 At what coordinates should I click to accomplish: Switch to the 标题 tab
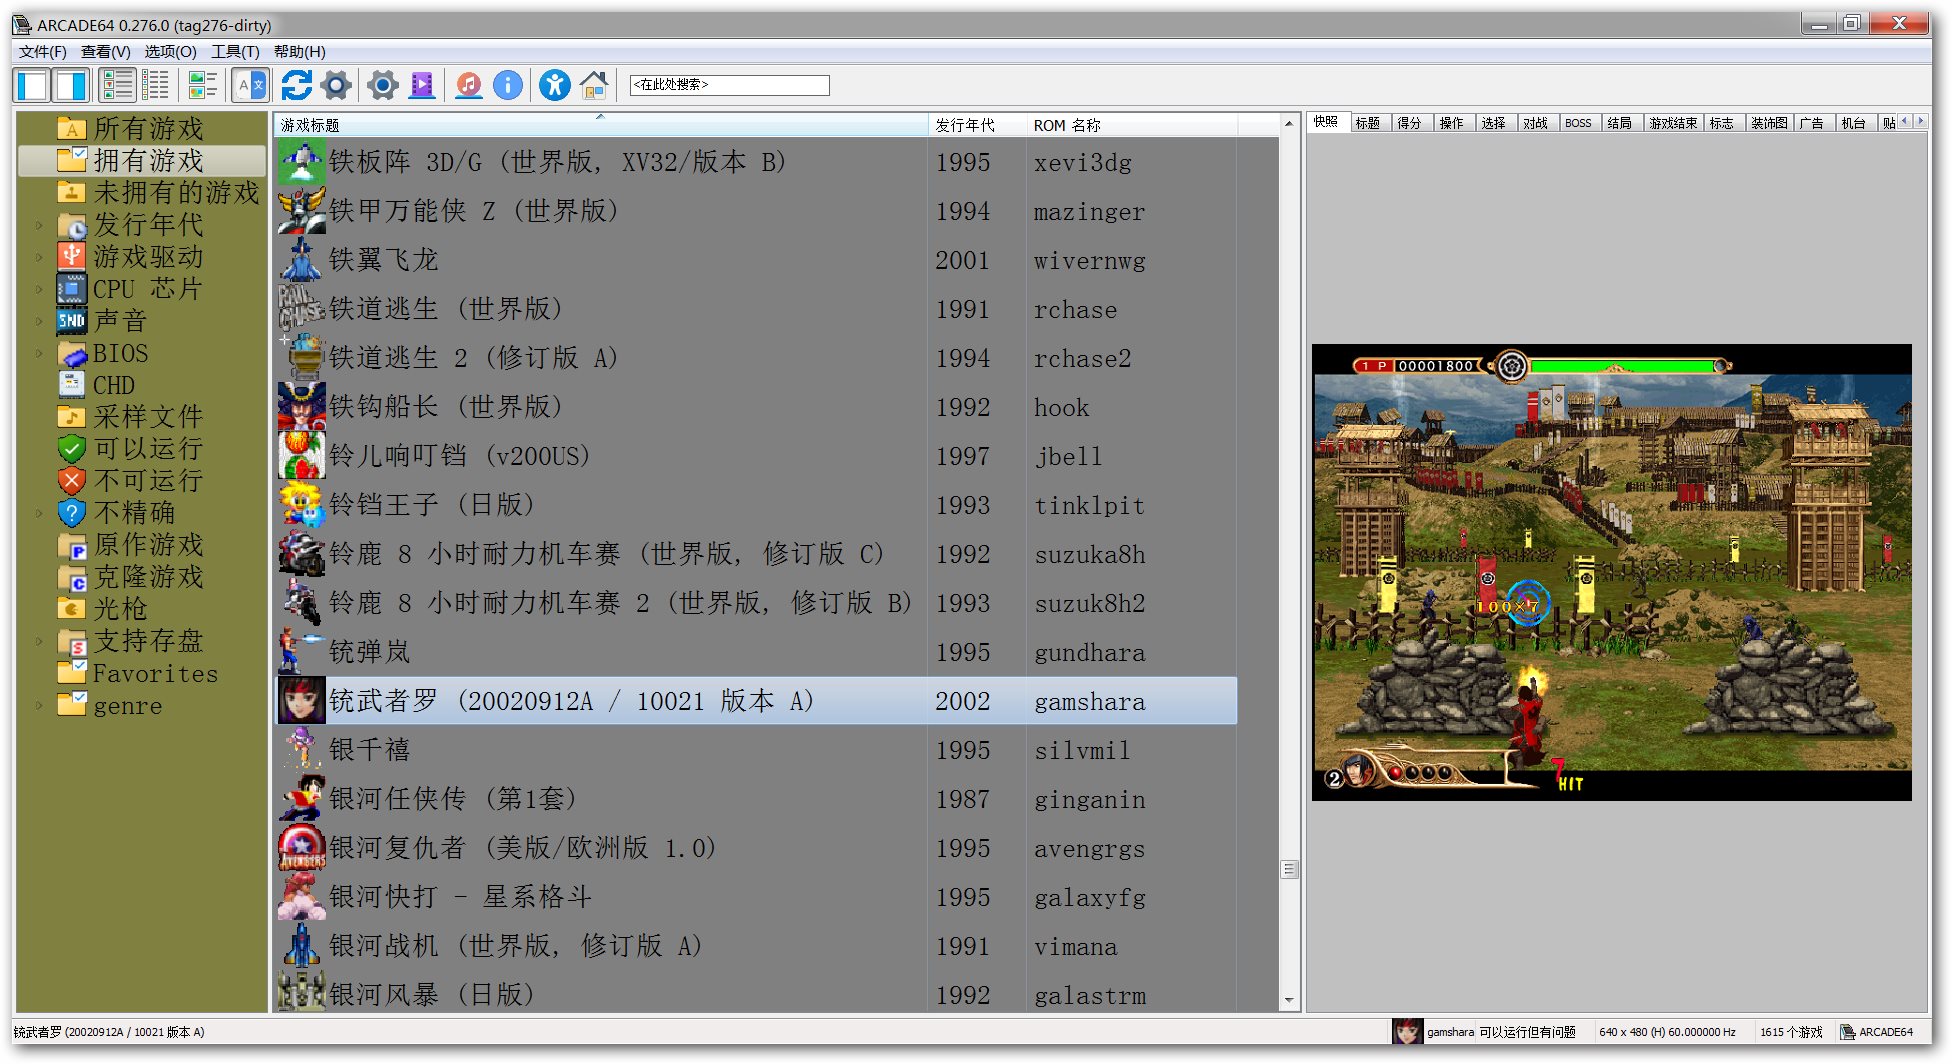click(1368, 123)
